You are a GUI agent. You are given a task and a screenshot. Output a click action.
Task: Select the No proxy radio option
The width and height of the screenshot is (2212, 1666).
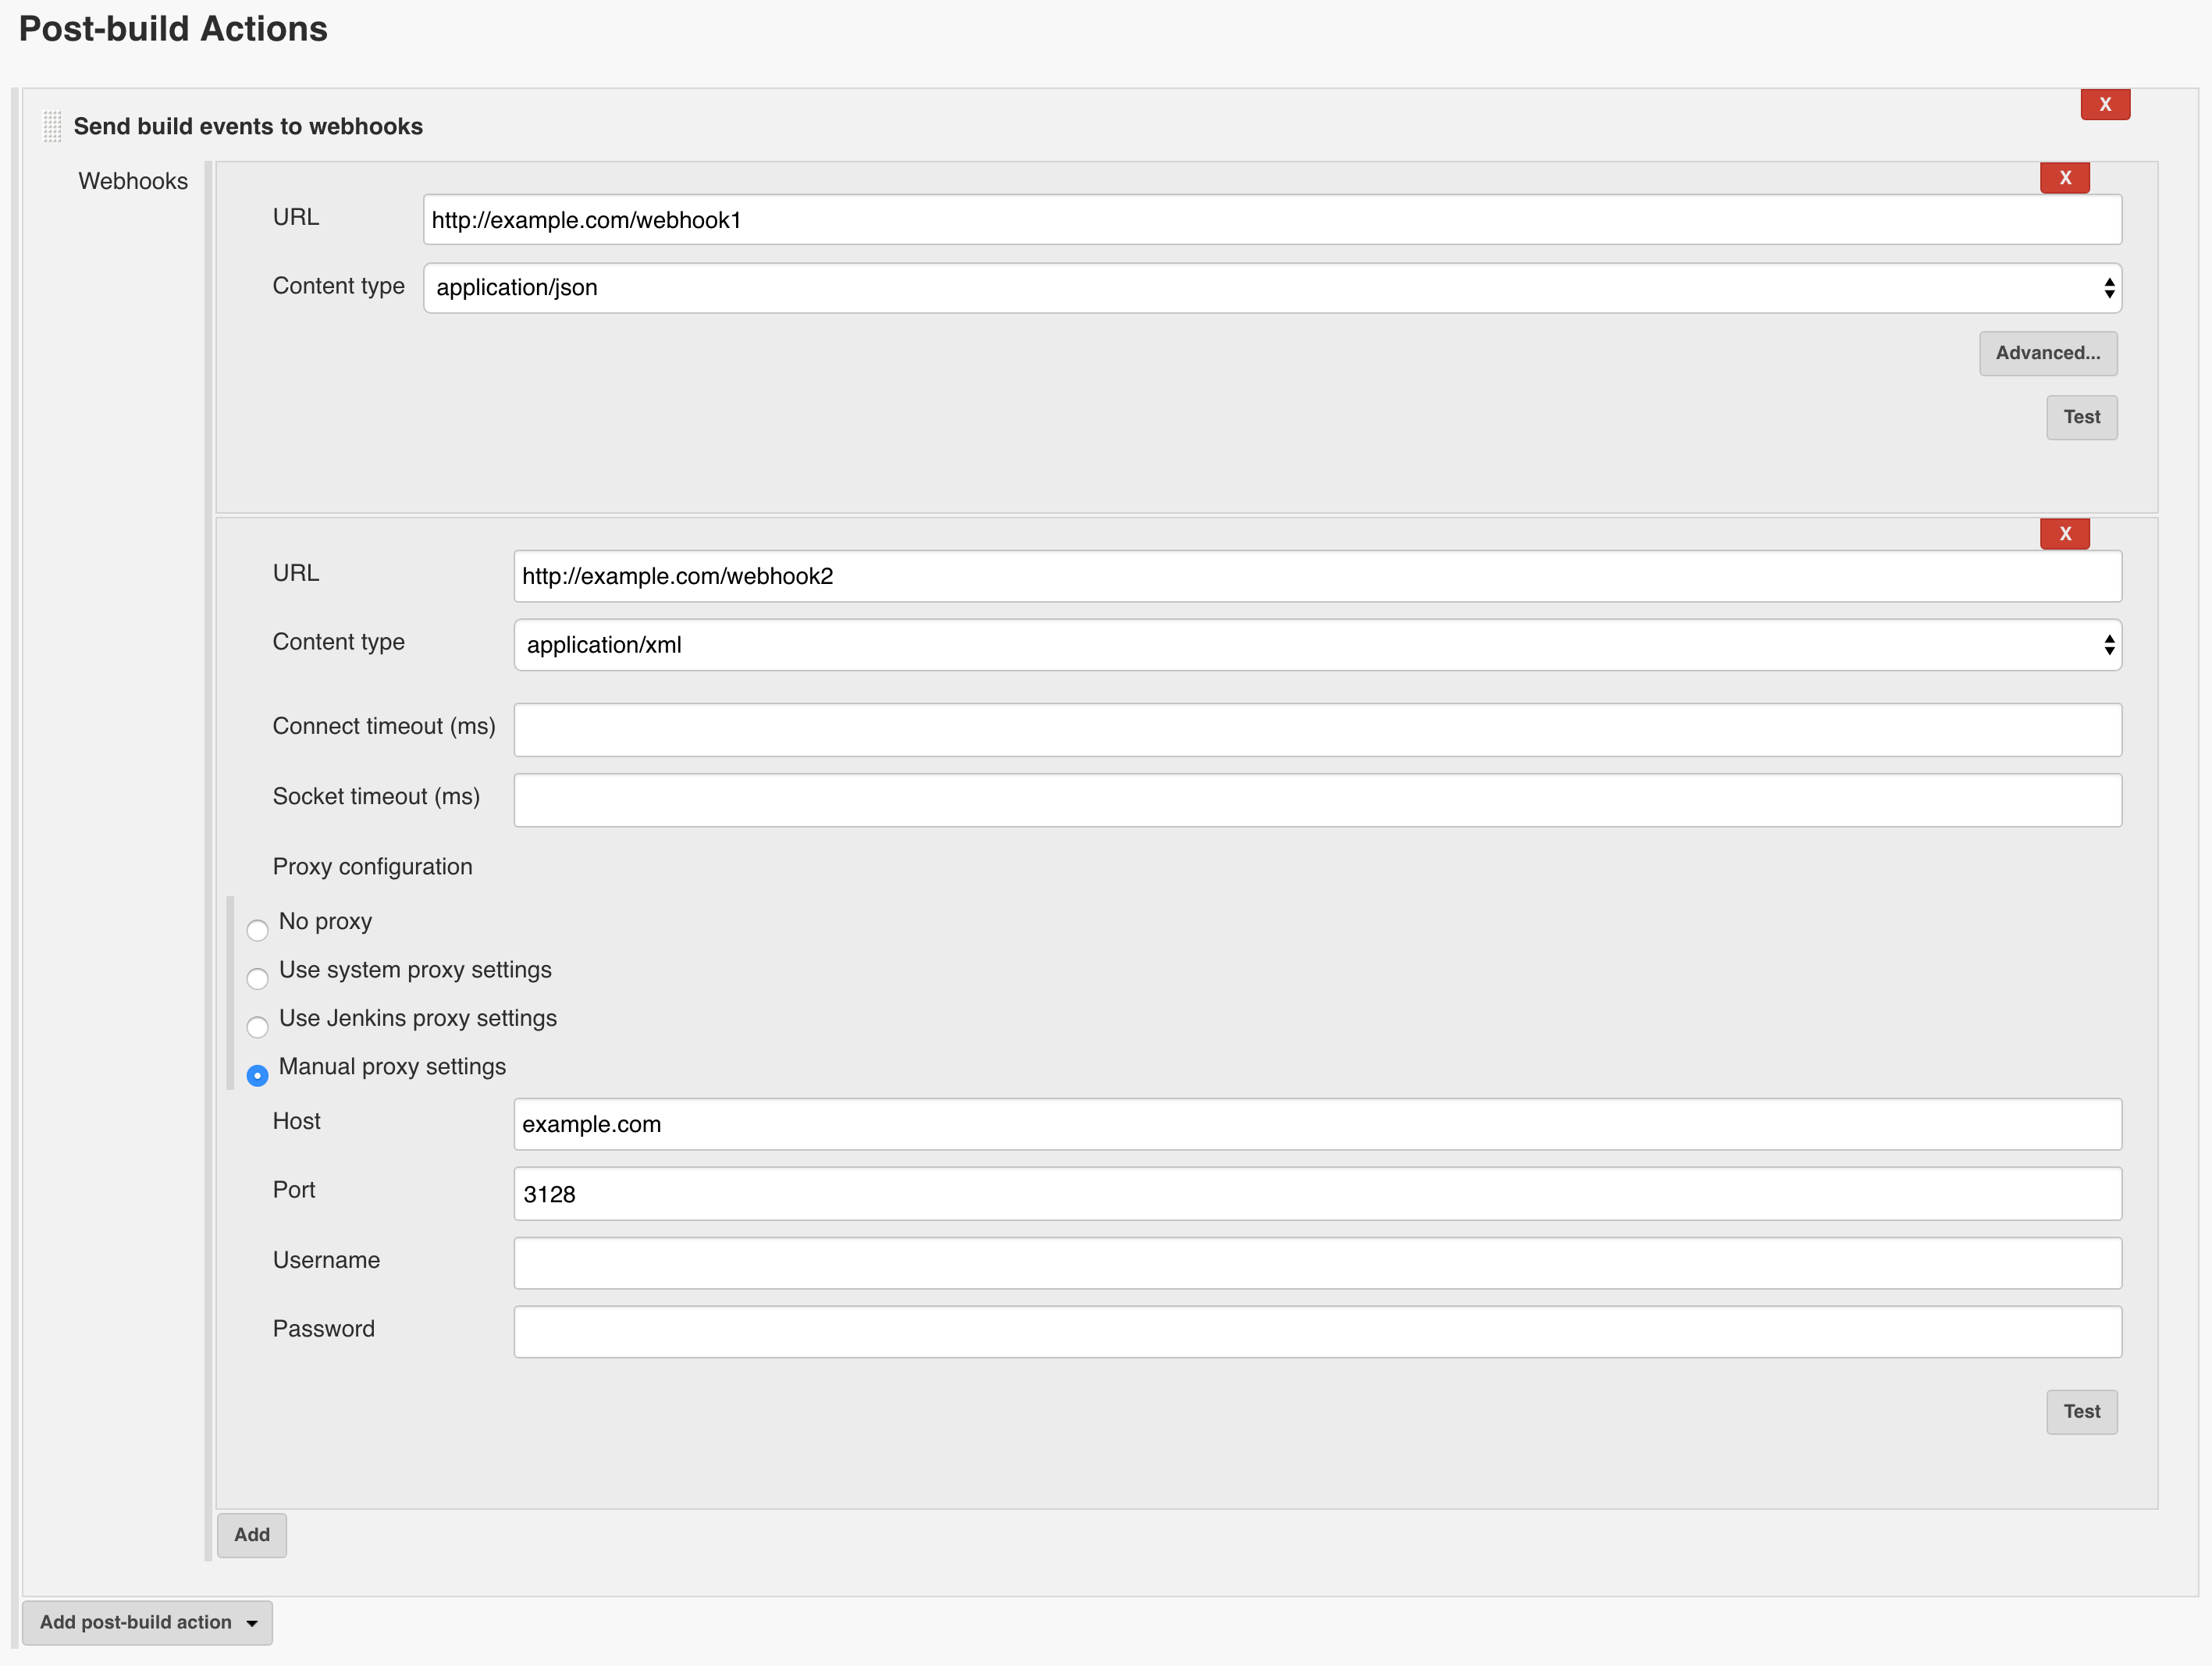click(x=257, y=930)
